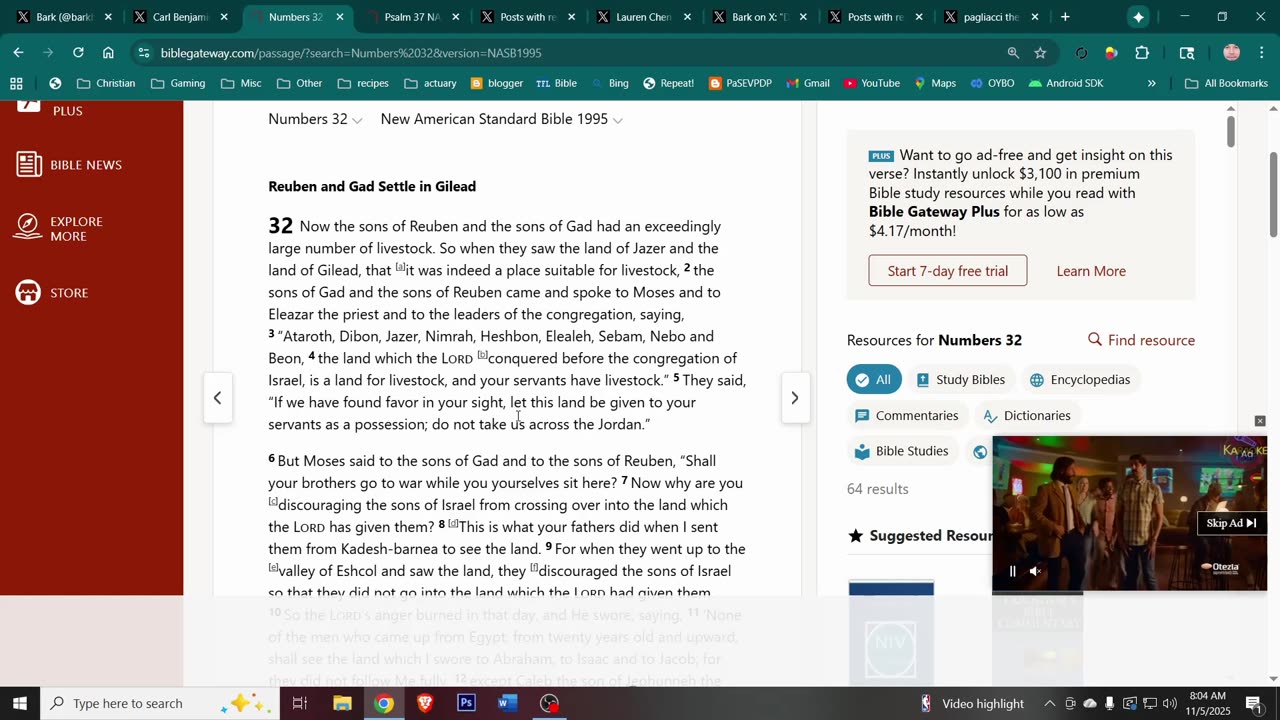The height and width of the screenshot is (720, 1280).
Task: Open Bible News sidebar icon
Action: tap(29, 165)
